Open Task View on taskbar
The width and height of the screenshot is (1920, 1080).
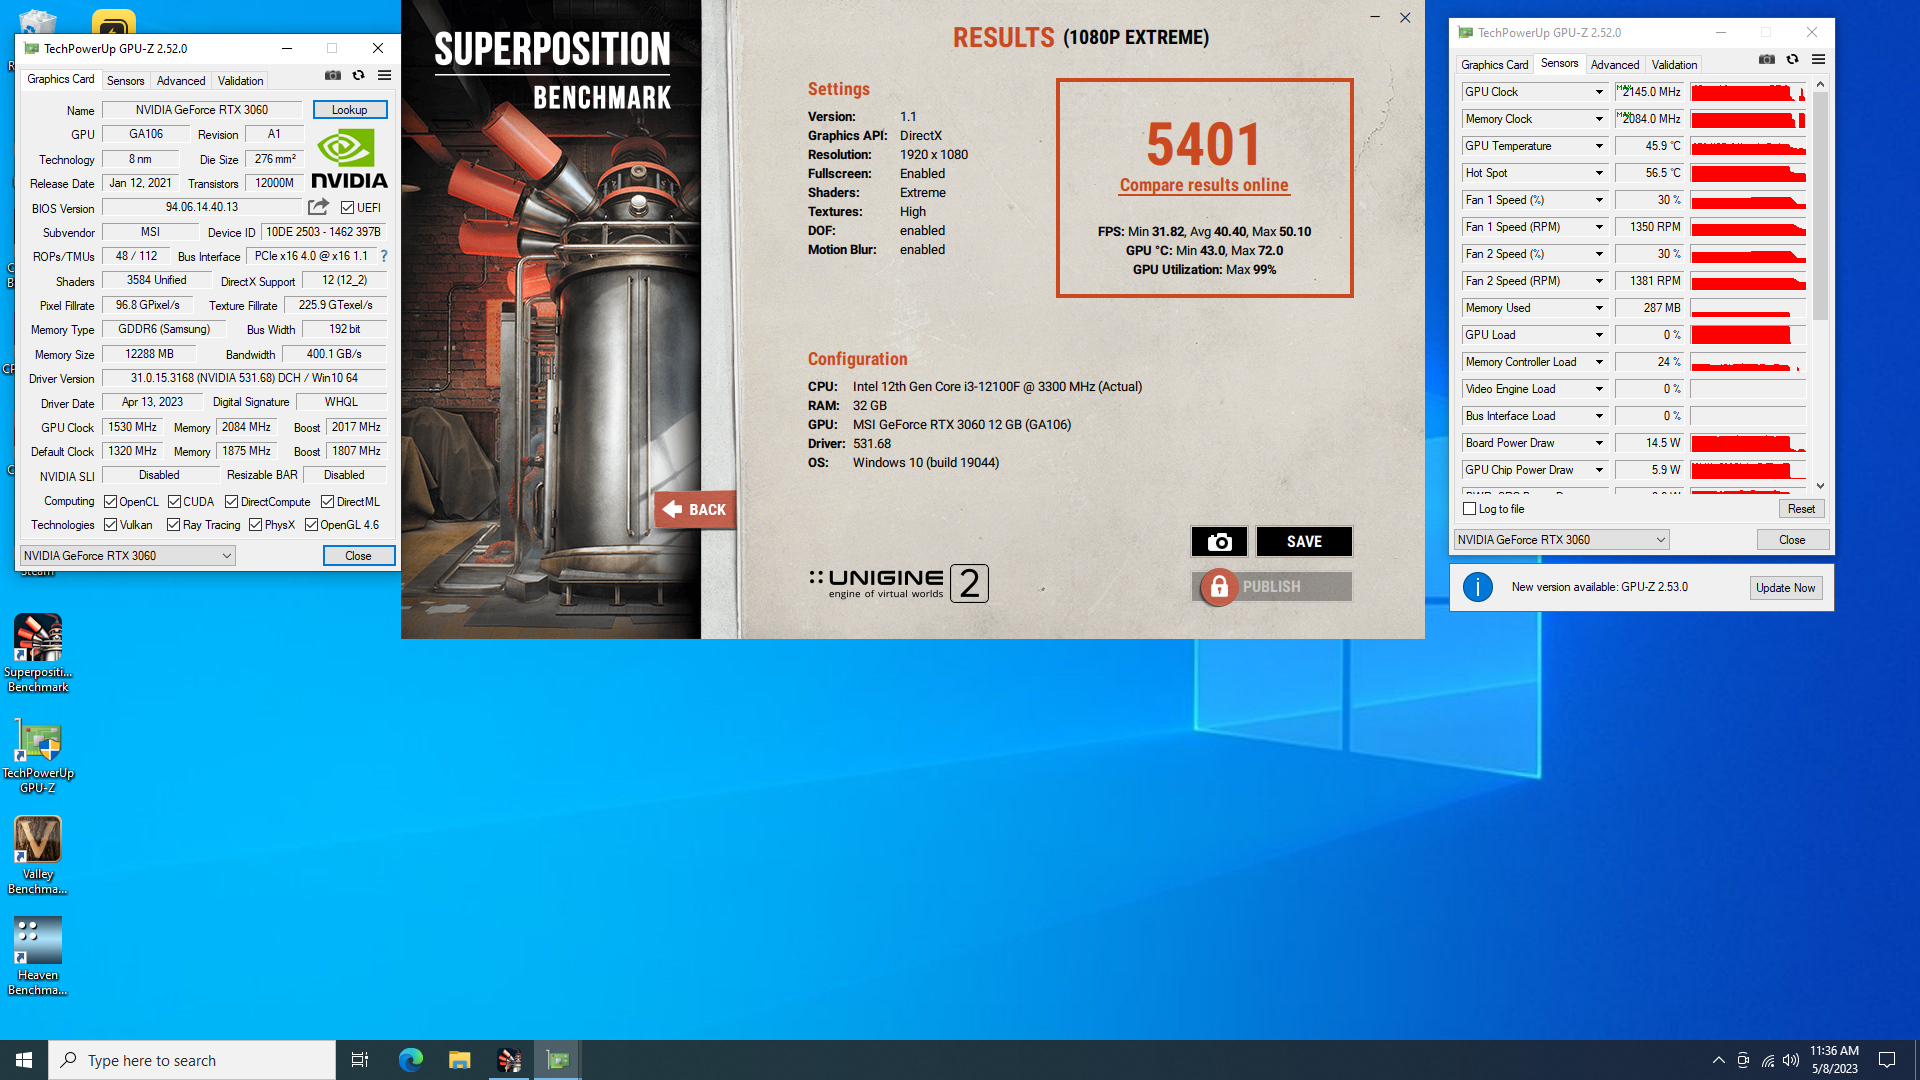[360, 1060]
